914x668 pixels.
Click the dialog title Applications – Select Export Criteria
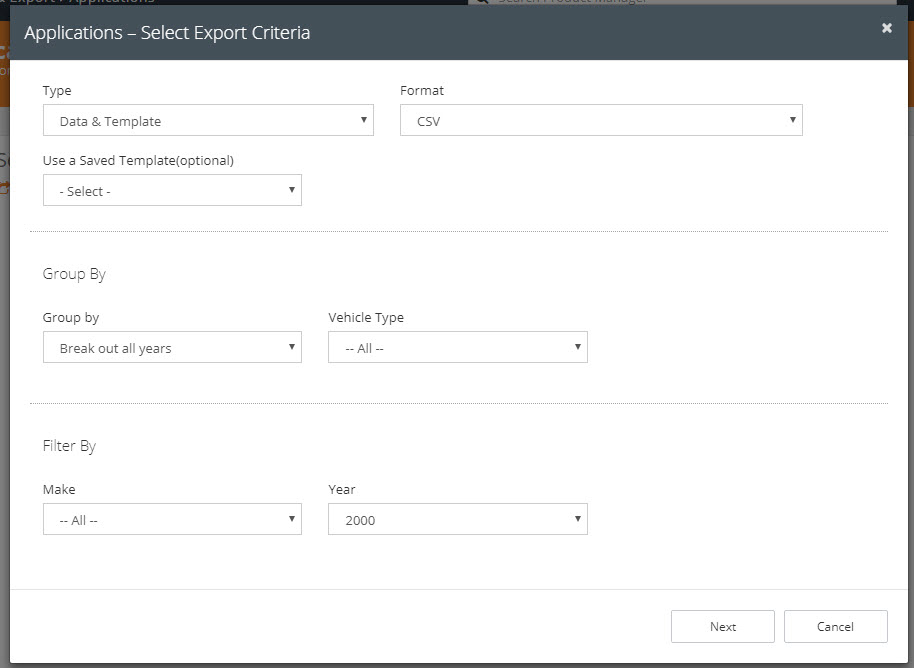[x=167, y=33]
